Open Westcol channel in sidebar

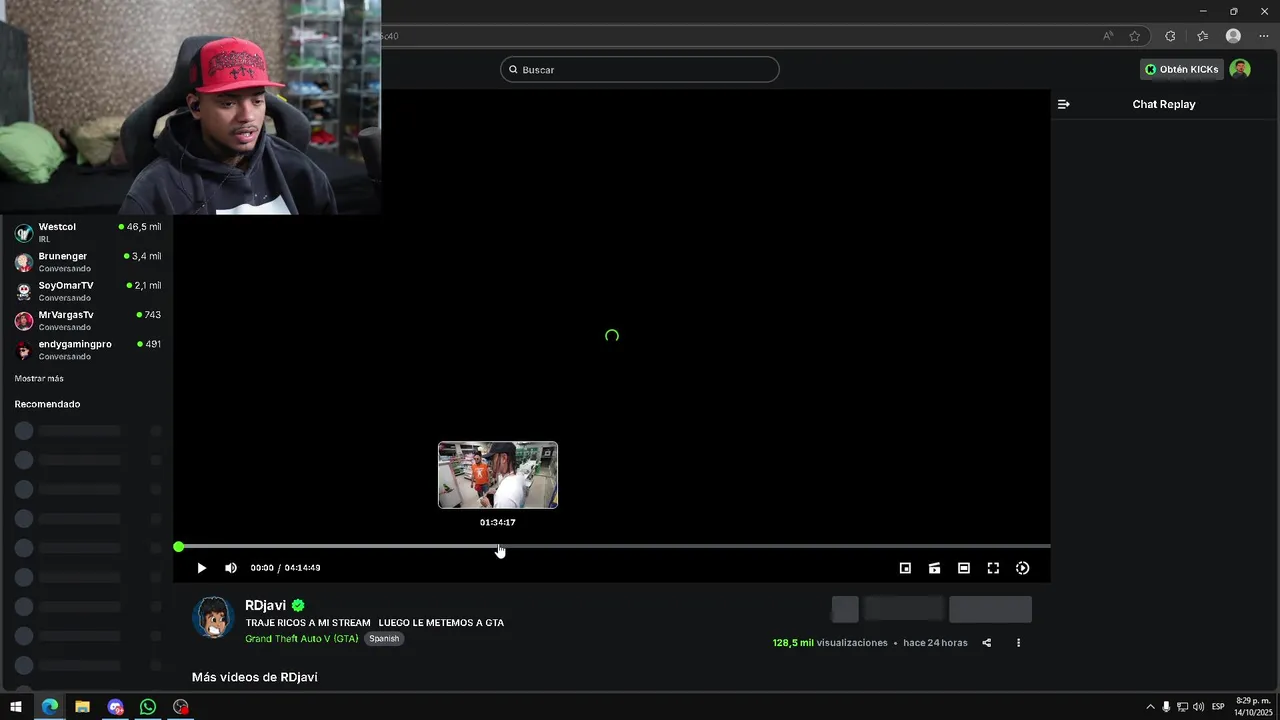click(x=88, y=232)
